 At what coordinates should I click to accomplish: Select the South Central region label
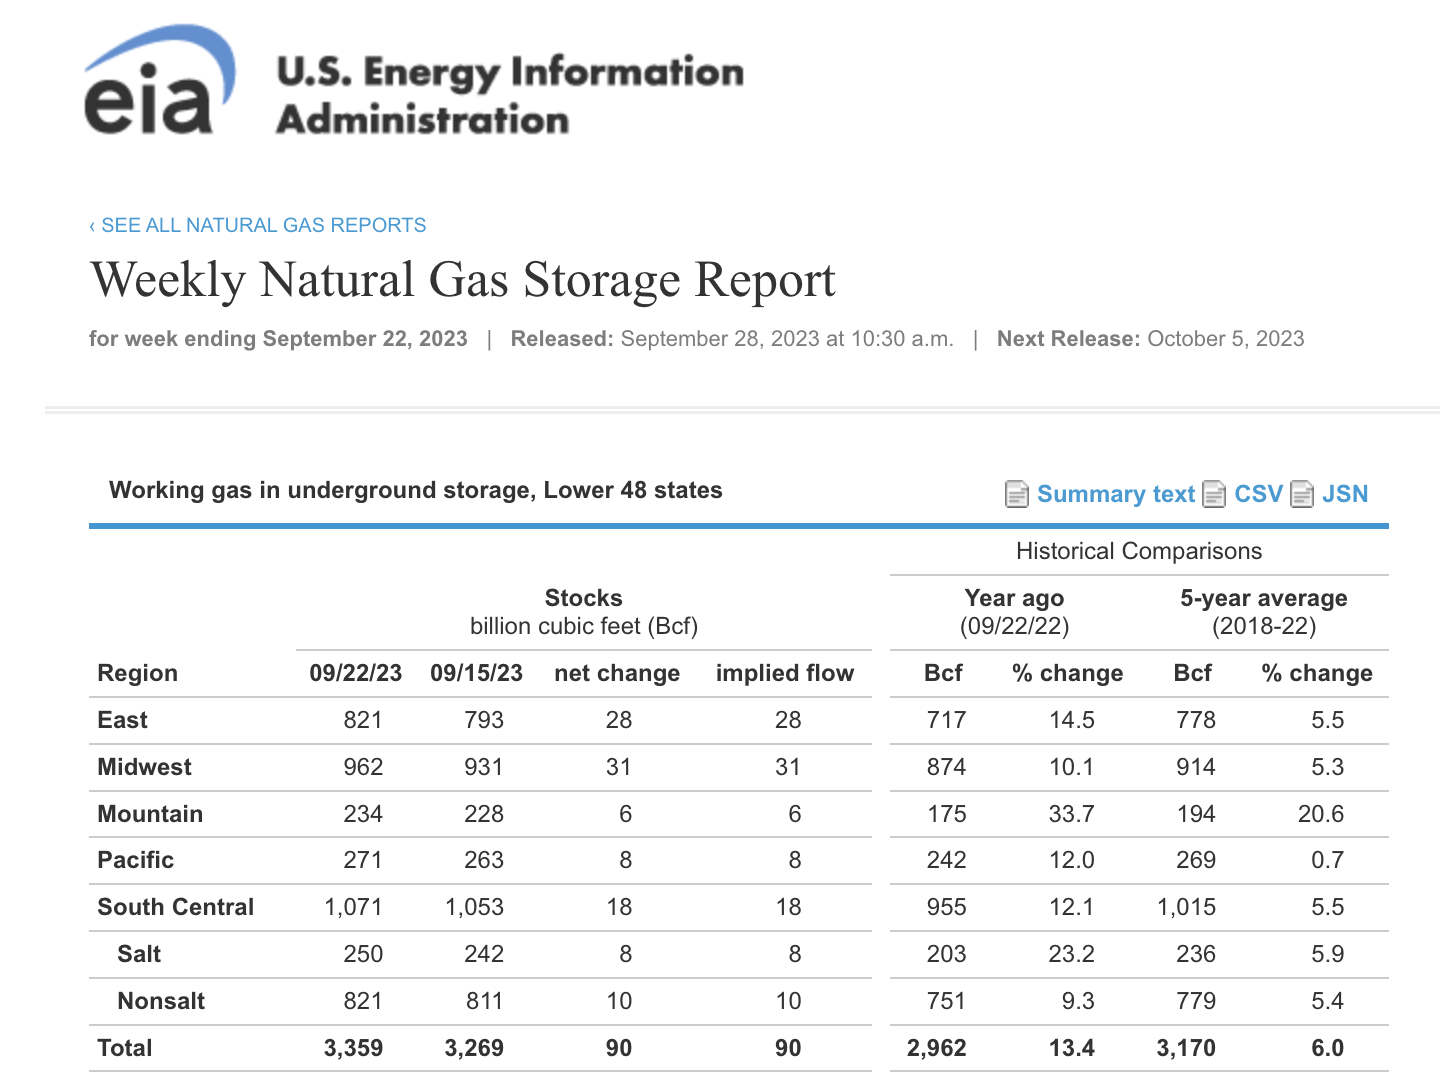175,907
